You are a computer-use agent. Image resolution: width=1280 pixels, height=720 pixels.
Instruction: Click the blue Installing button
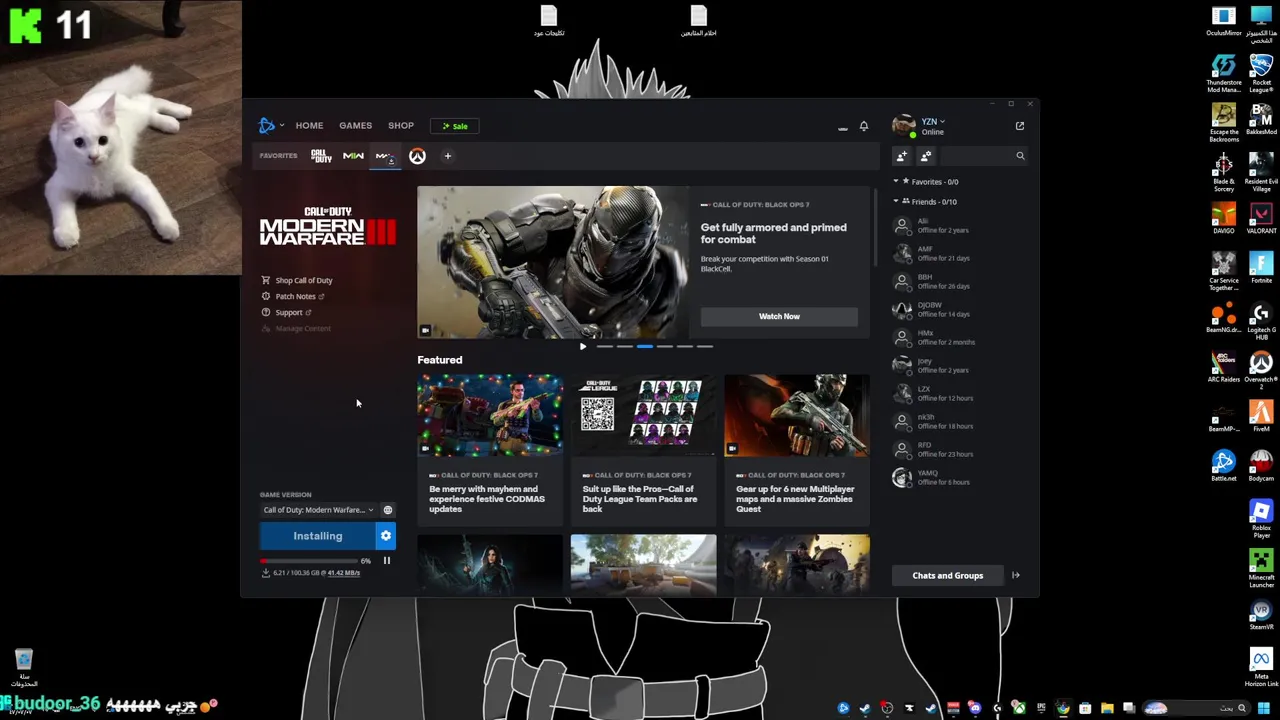click(317, 536)
